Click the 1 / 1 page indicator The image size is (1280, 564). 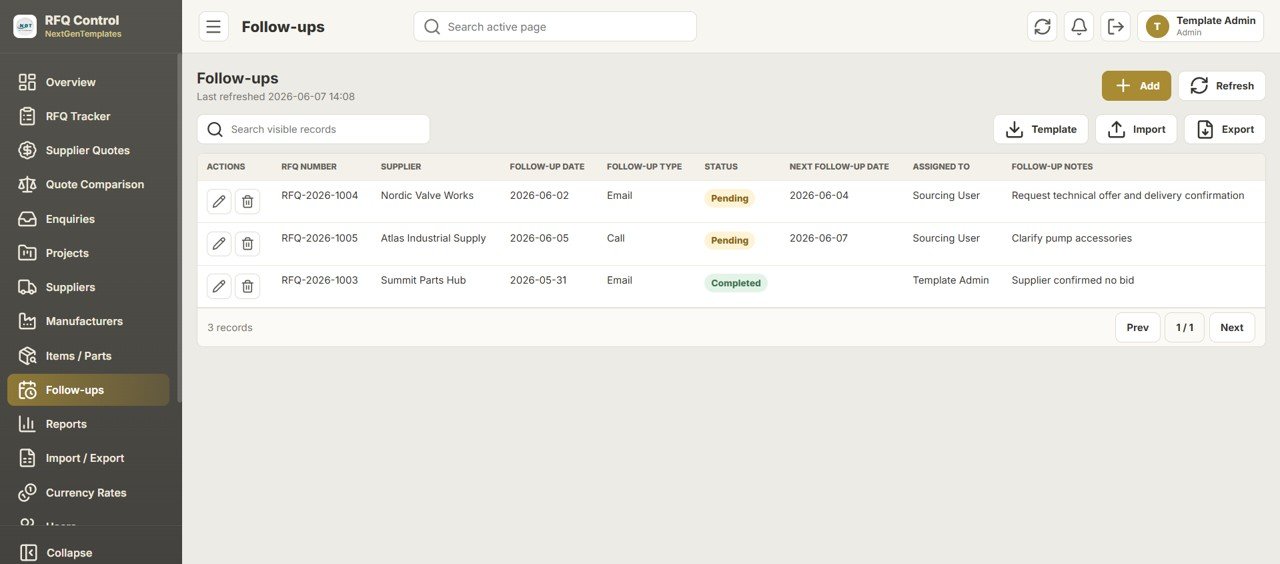tap(1185, 328)
